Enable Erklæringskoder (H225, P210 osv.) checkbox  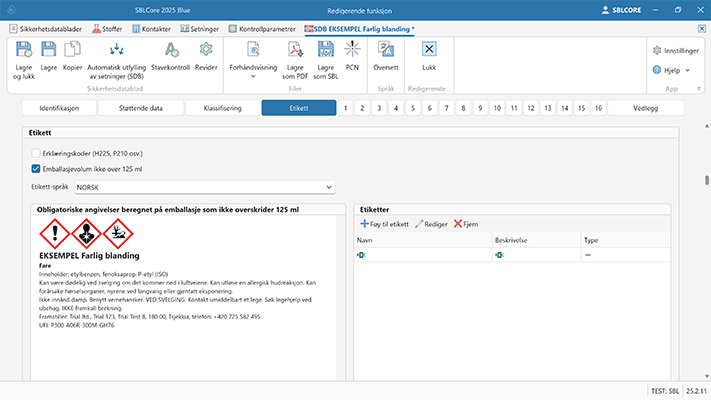[36, 152]
